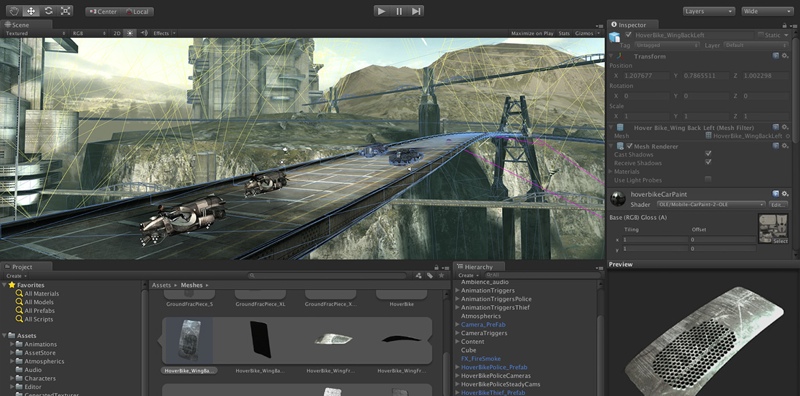Select the Rotate tool
800x396 pixels.
pyautogui.click(x=48, y=11)
